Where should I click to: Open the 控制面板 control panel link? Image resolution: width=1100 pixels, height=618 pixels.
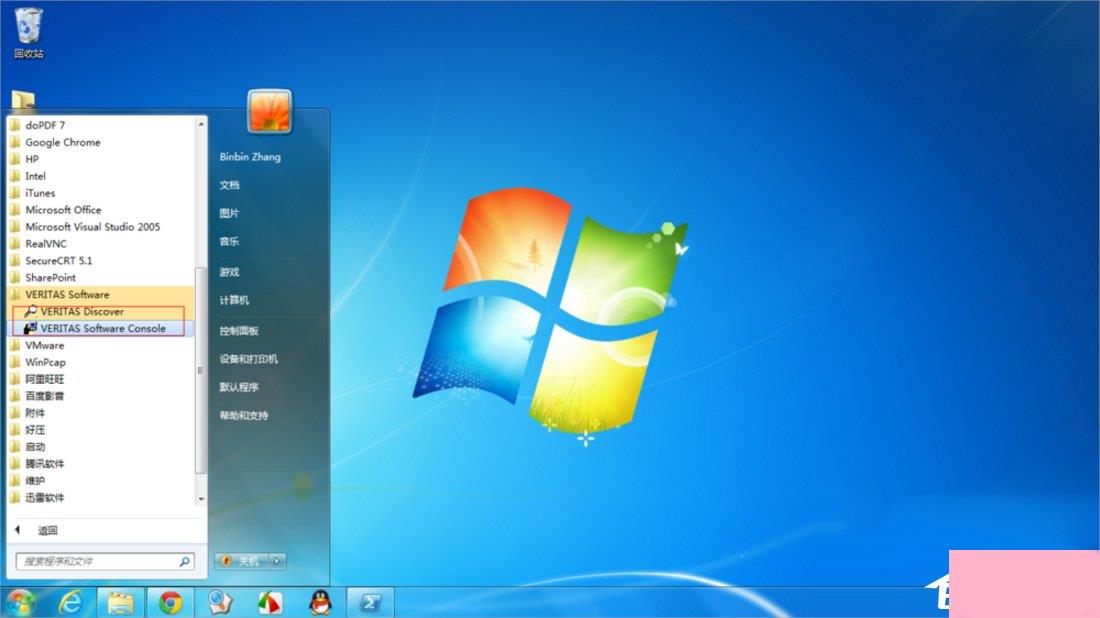click(x=239, y=330)
